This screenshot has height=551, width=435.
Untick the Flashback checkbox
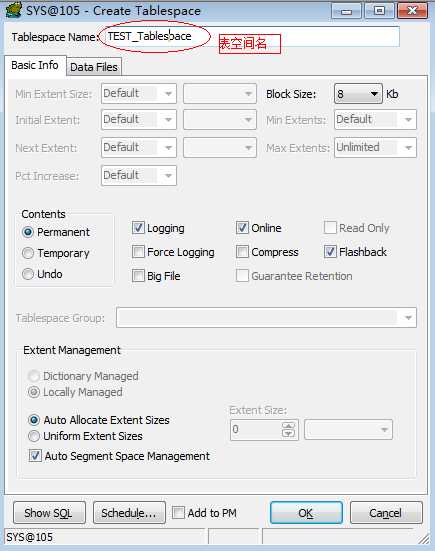point(330,252)
